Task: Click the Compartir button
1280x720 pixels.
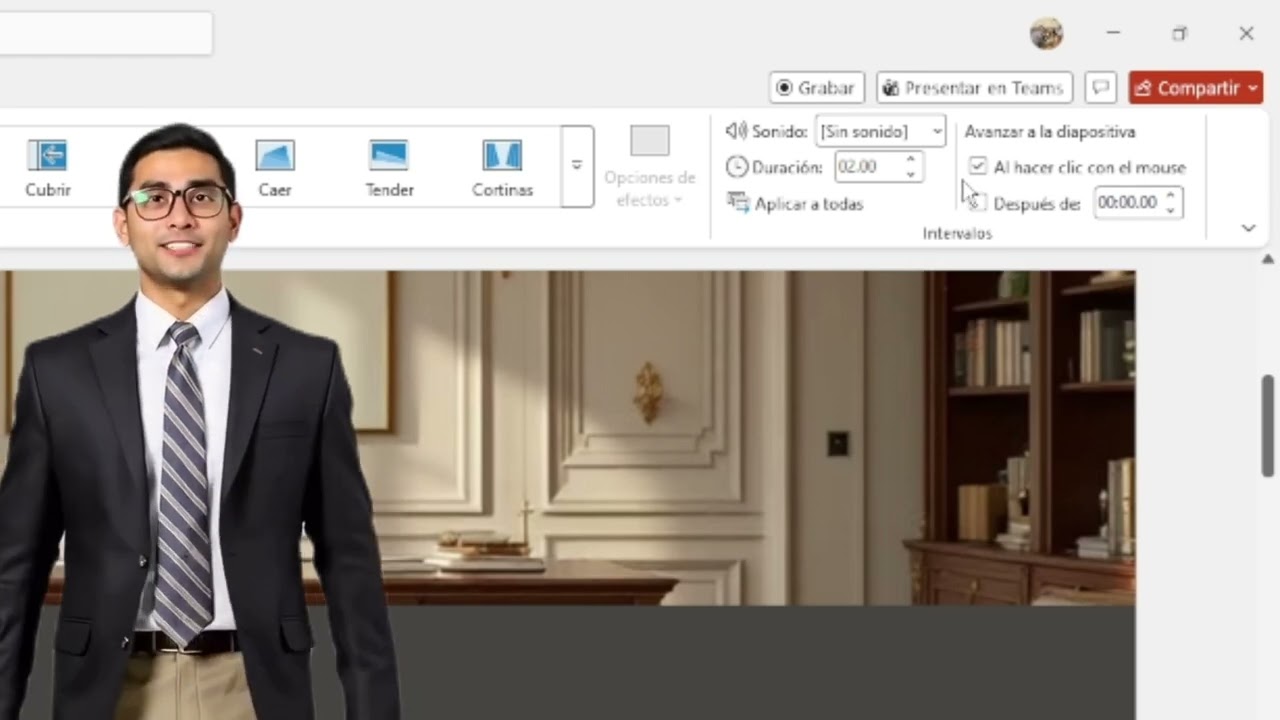Action: [1196, 88]
